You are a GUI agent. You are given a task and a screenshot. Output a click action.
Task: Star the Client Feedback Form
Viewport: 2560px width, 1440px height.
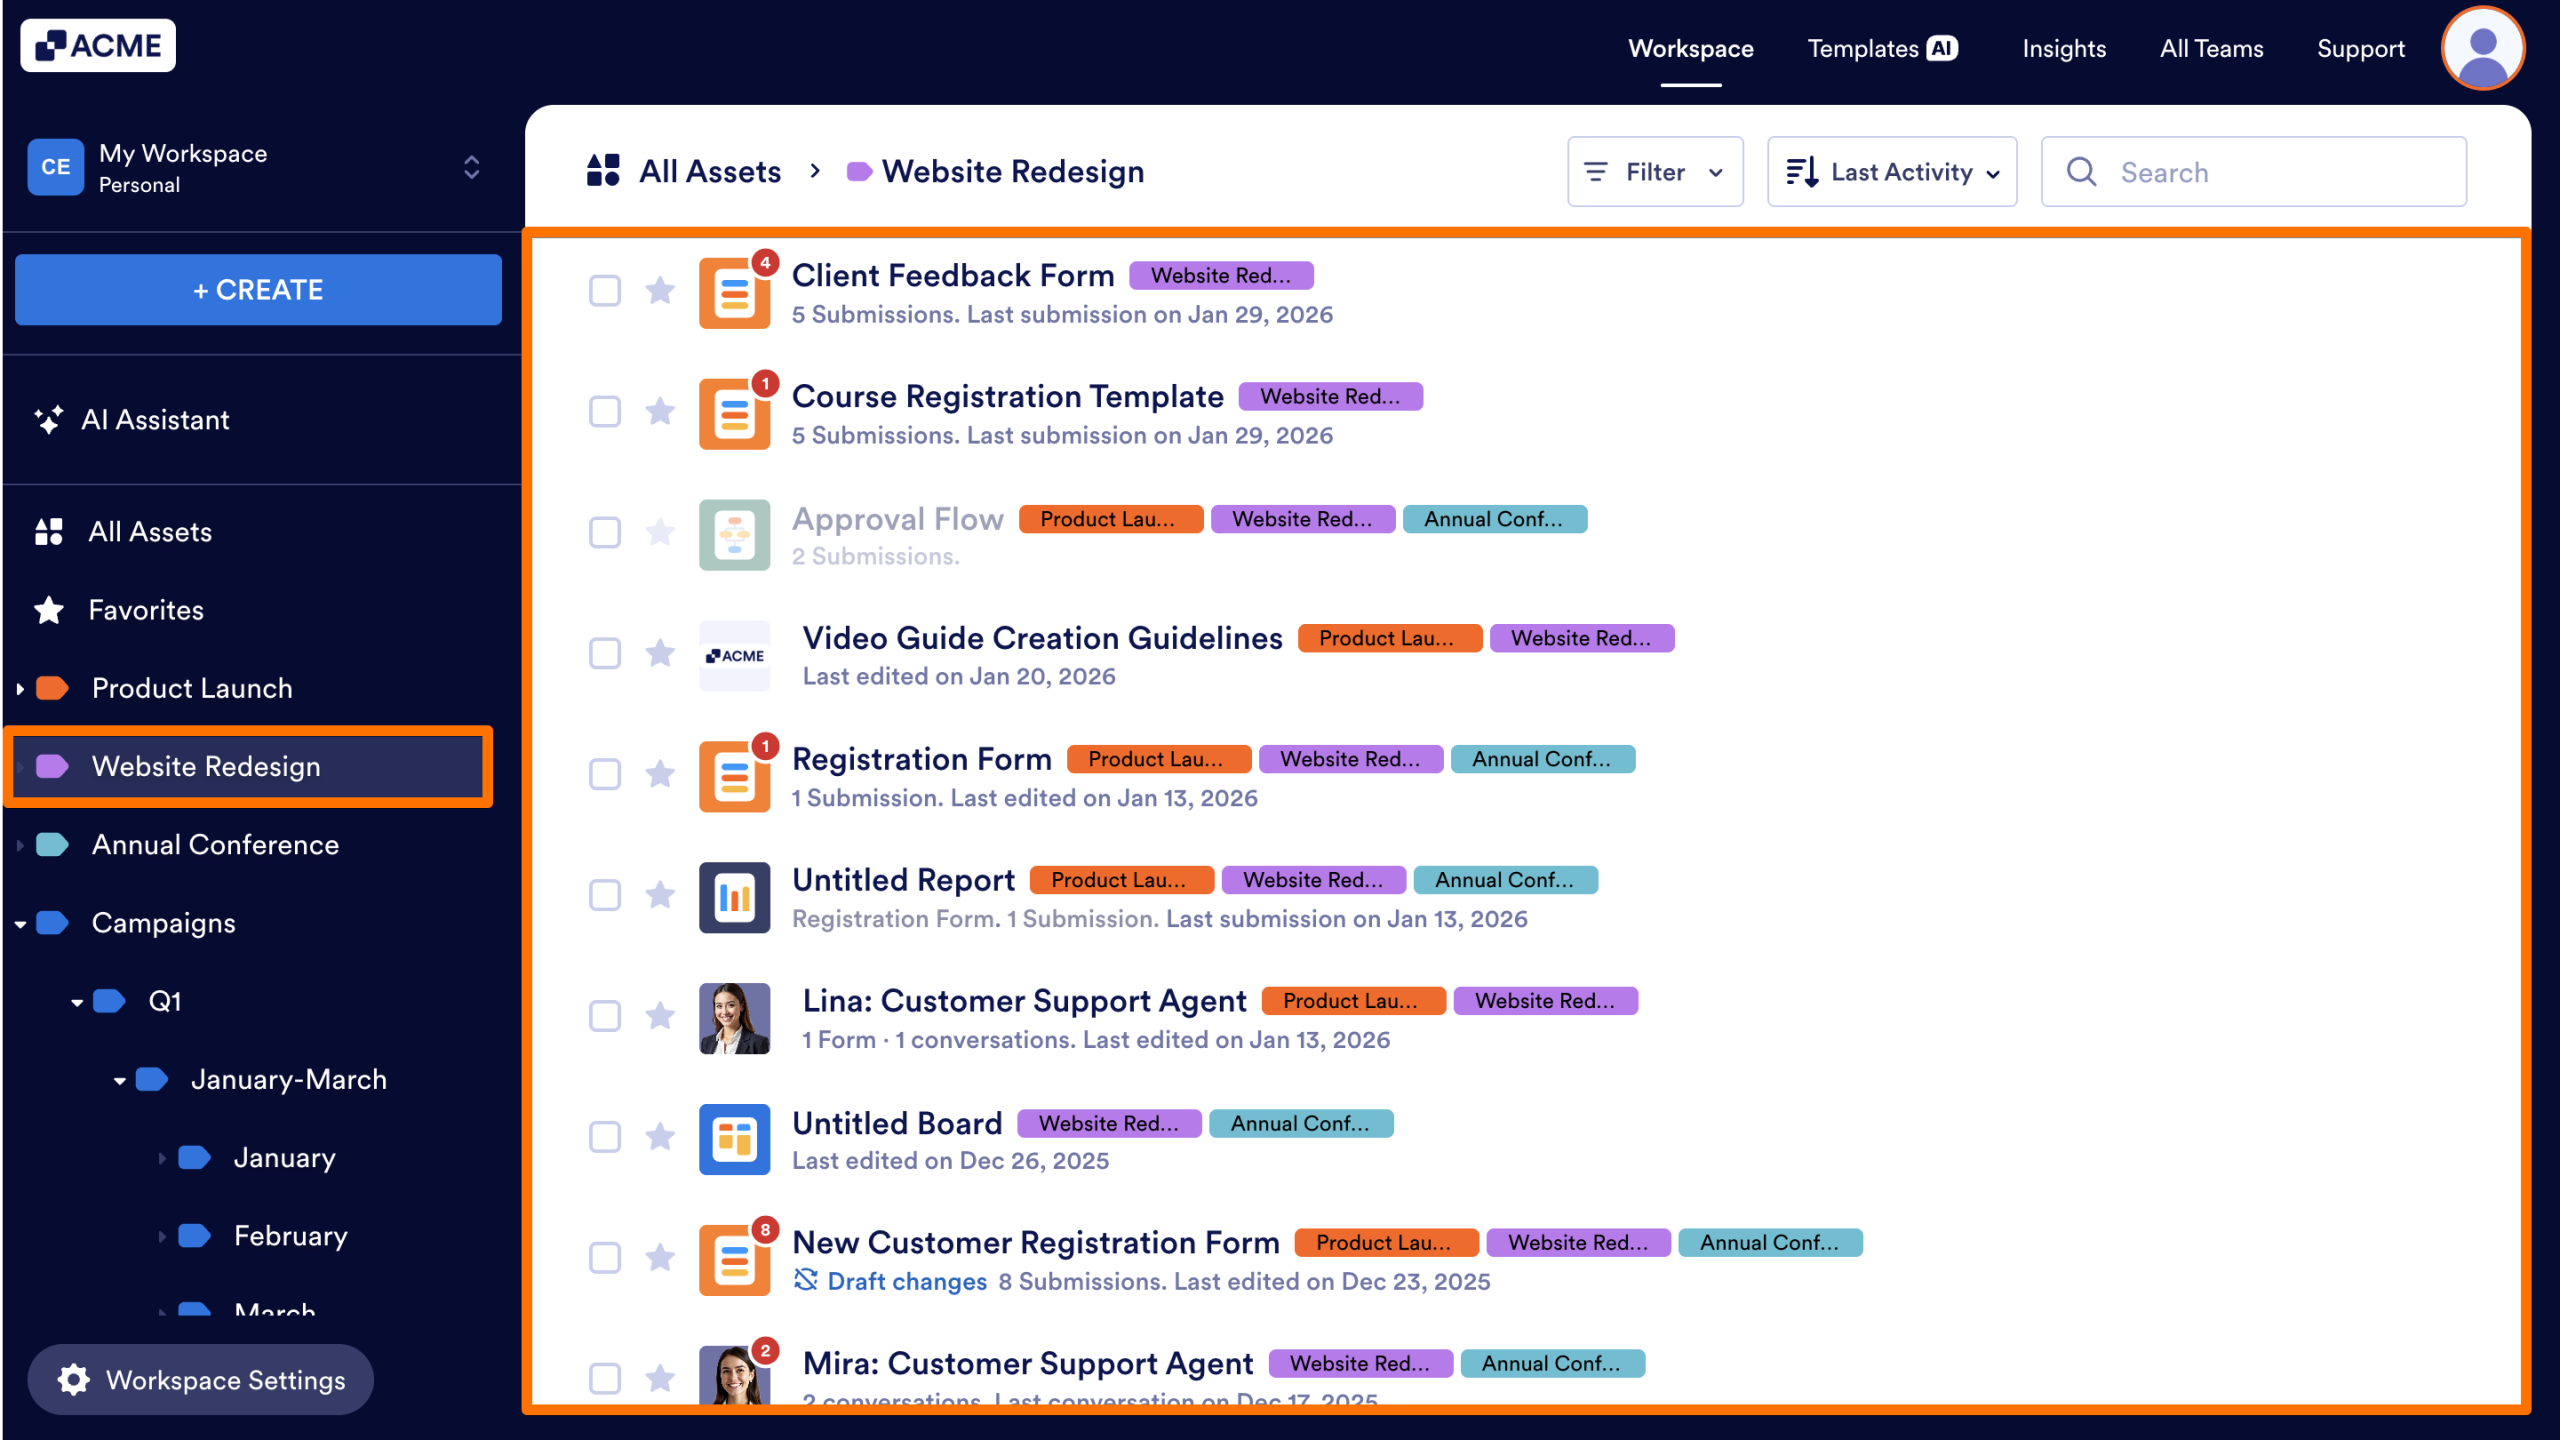point(660,291)
